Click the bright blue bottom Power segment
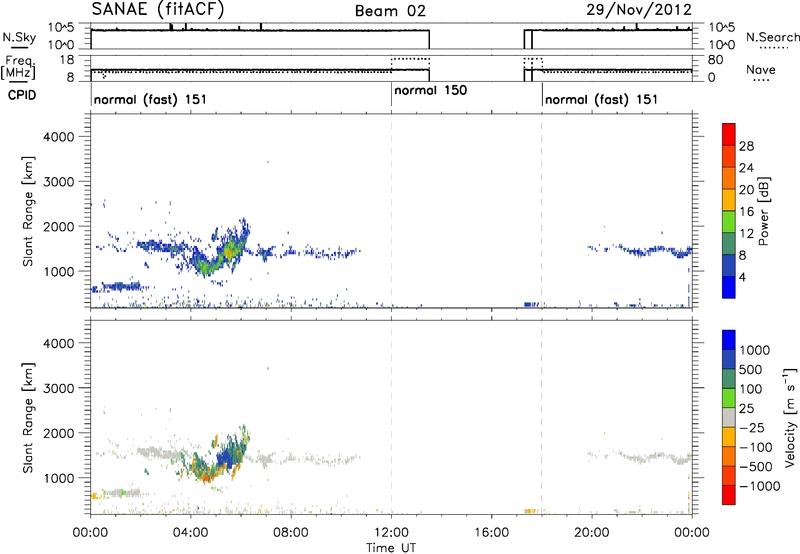Viewport: 800px width, 554px height. click(x=729, y=287)
